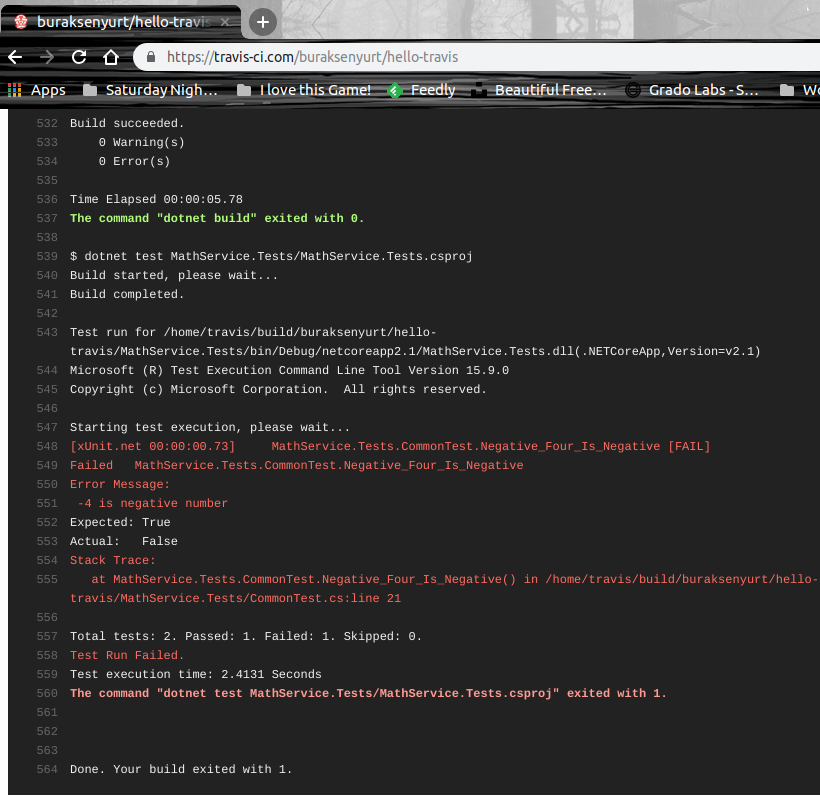This screenshot has width=820, height=796.
Task: Click the browser forward arrow
Action: [x=47, y=57]
